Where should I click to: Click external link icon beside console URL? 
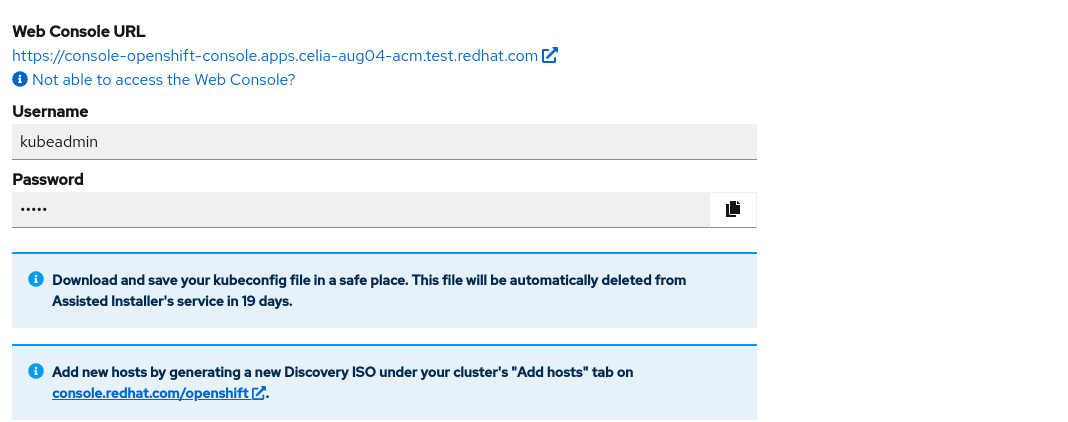(x=550, y=56)
